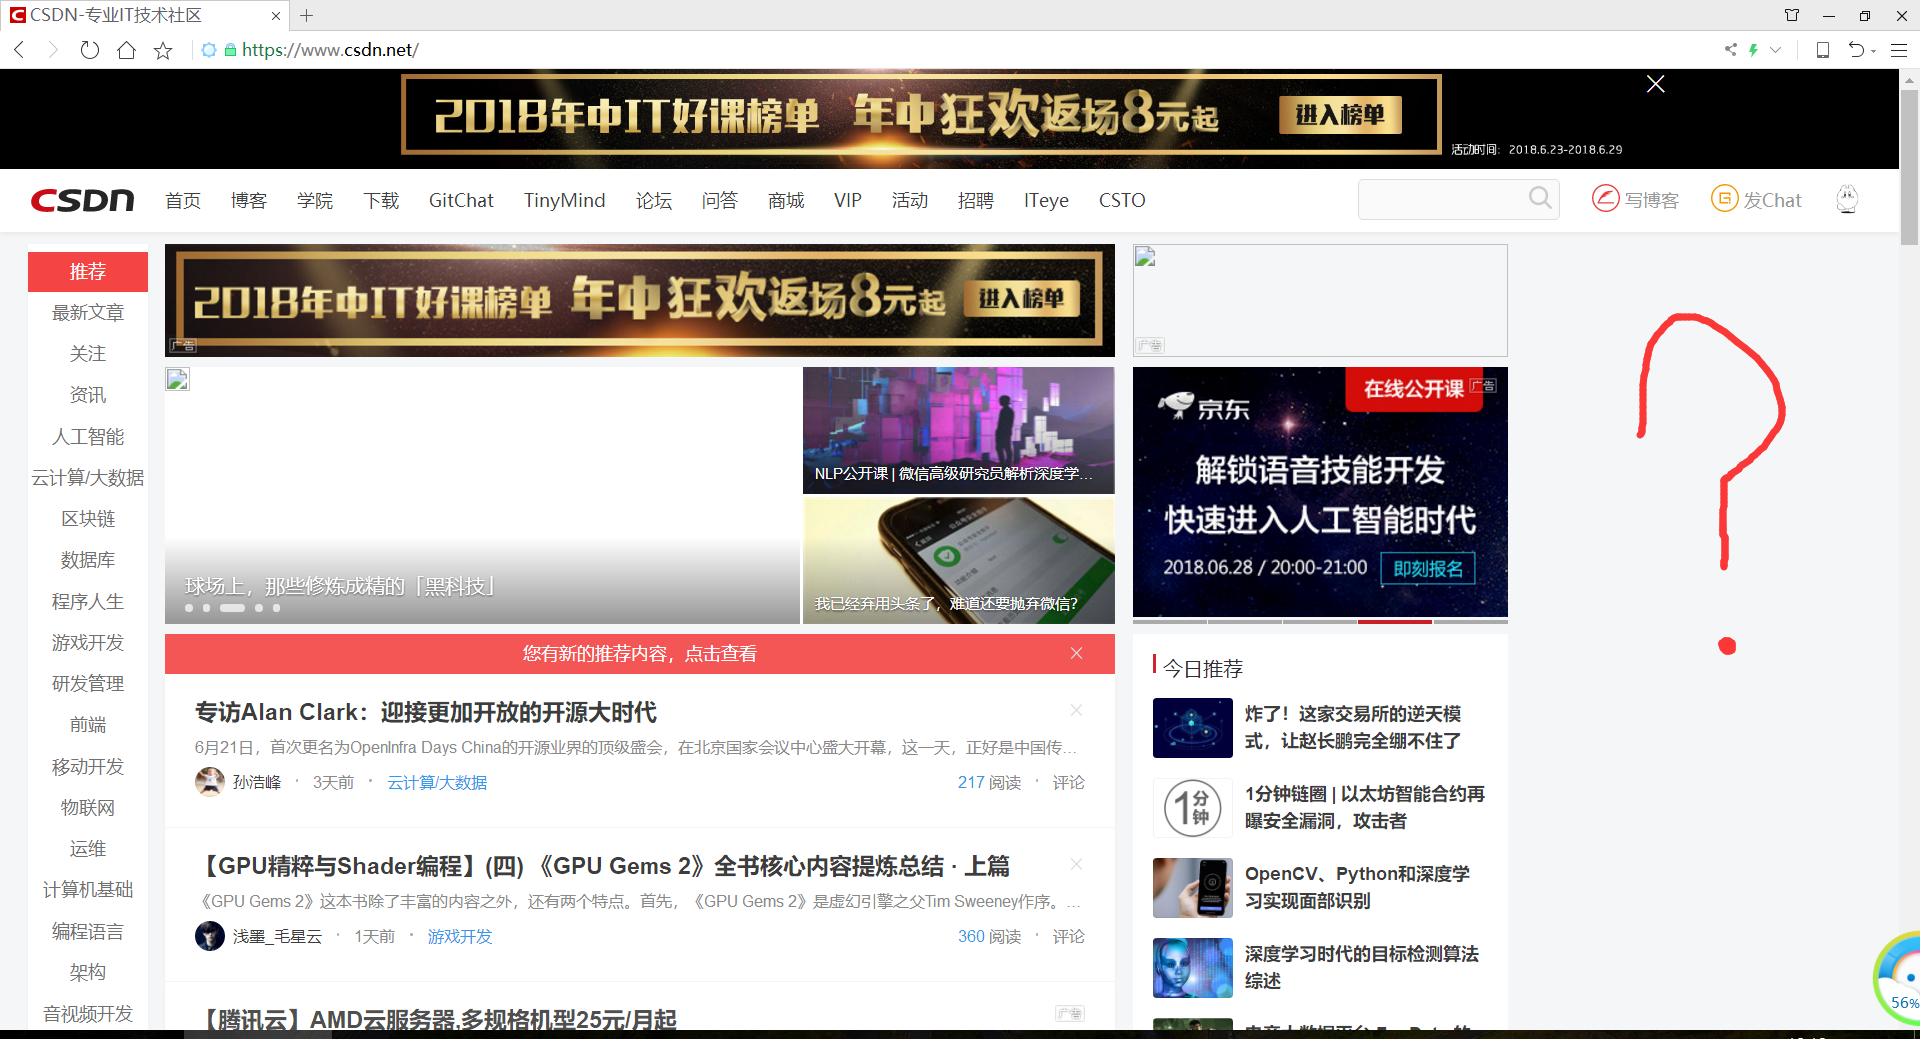Go to browser home icon
This screenshot has width=1920, height=1039.
(x=126, y=50)
